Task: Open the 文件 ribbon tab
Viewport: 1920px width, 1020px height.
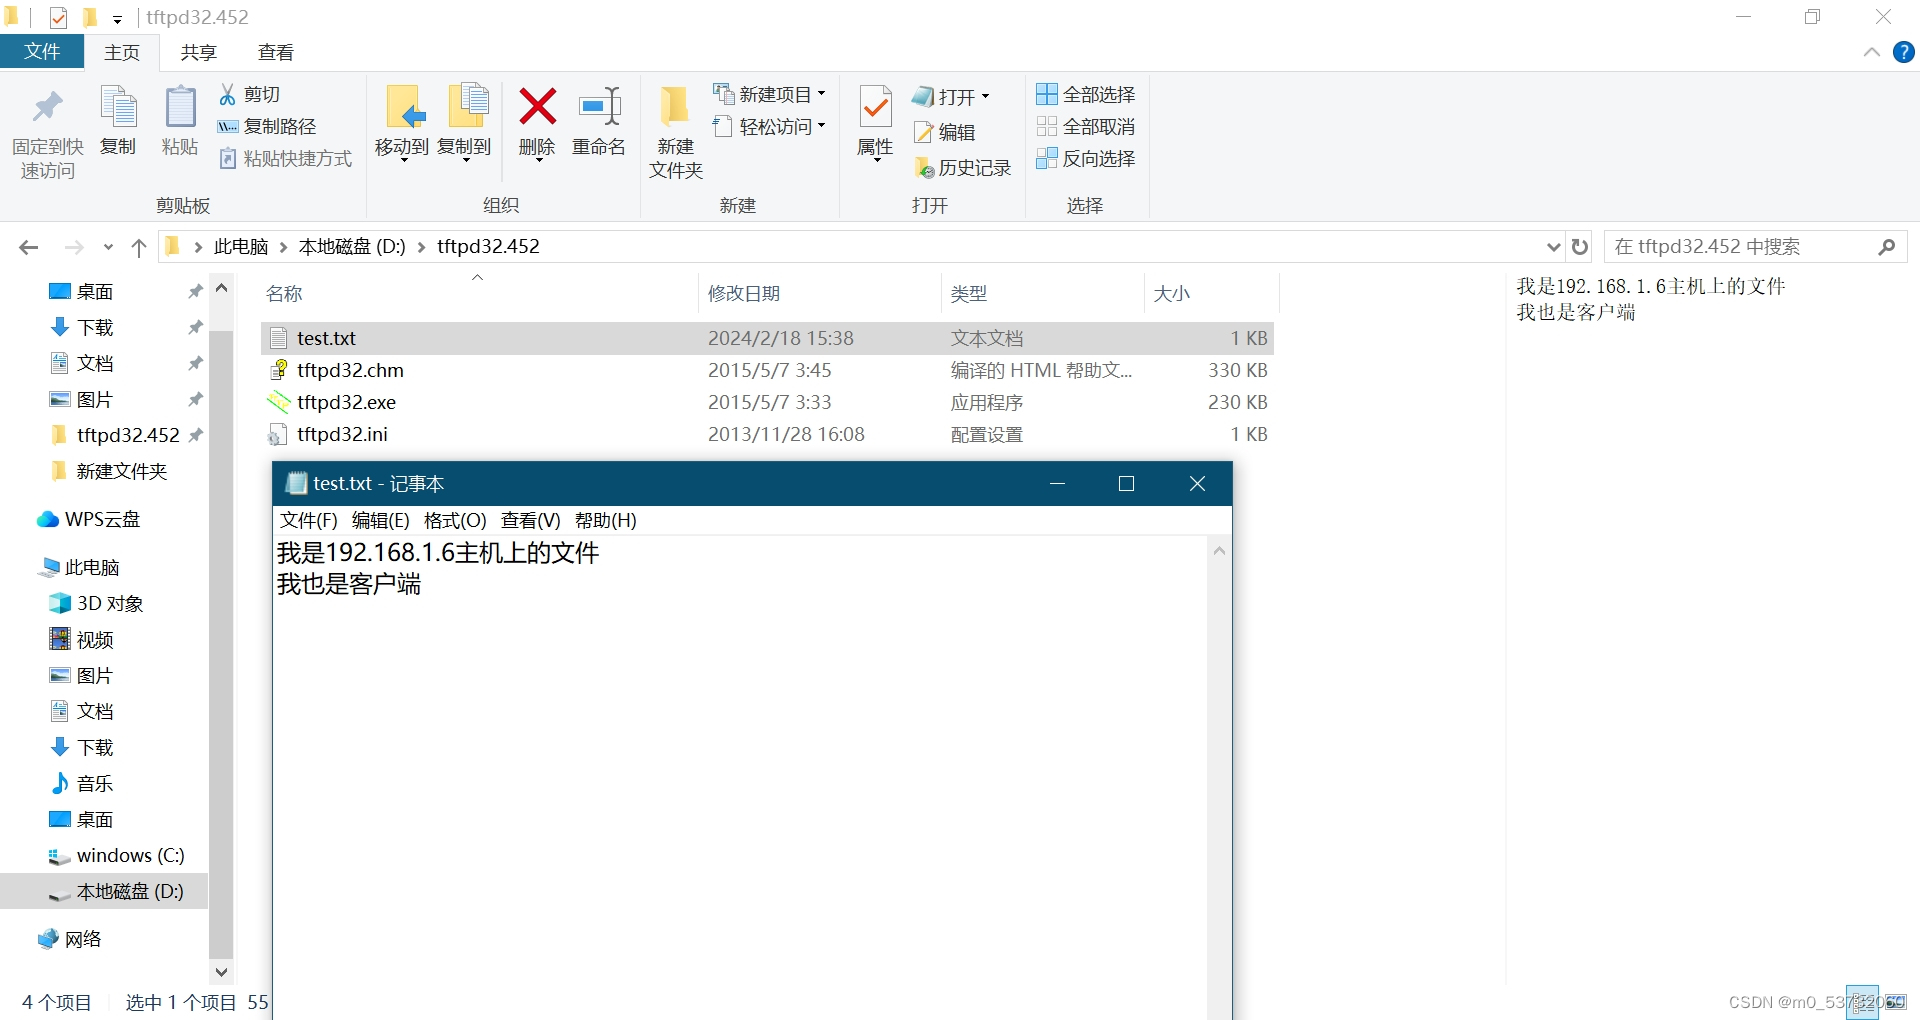Action: pos(42,52)
